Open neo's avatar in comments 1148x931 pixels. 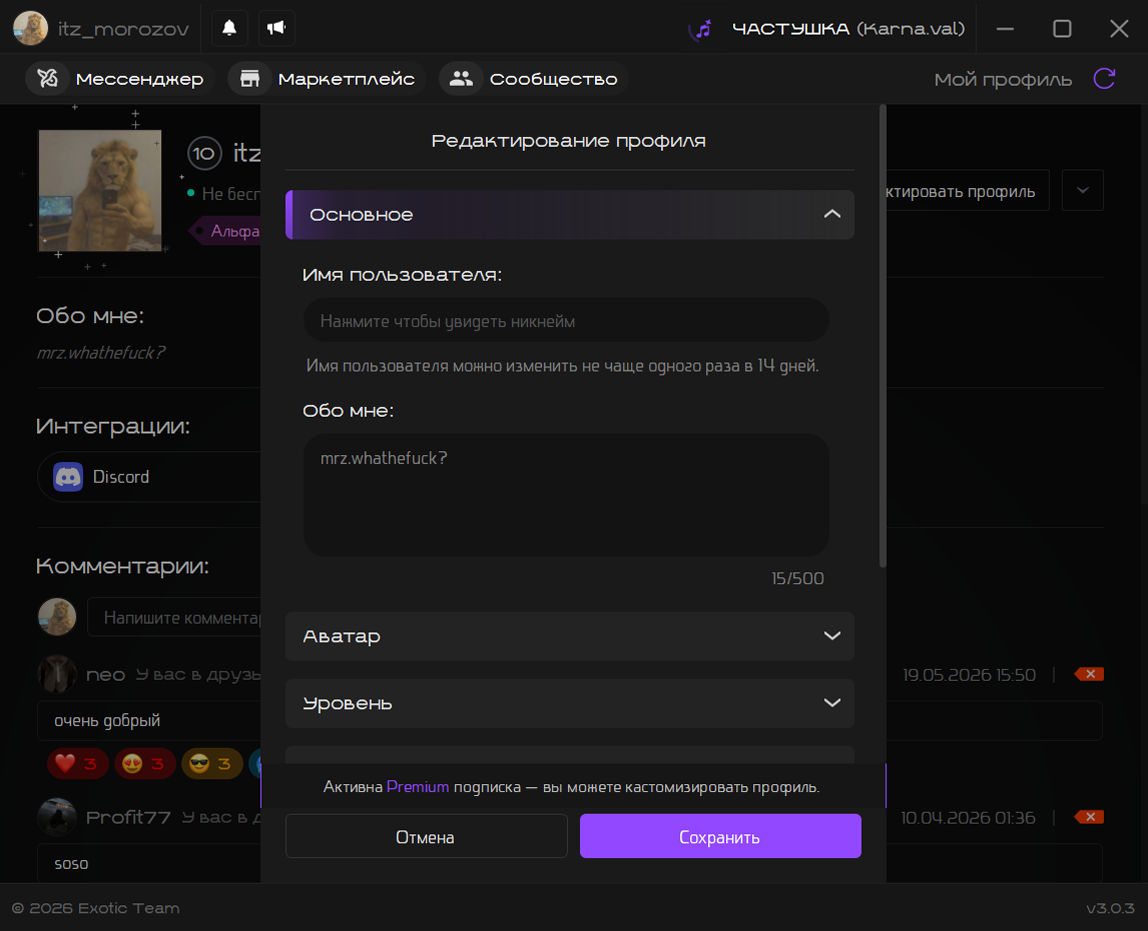point(56,674)
